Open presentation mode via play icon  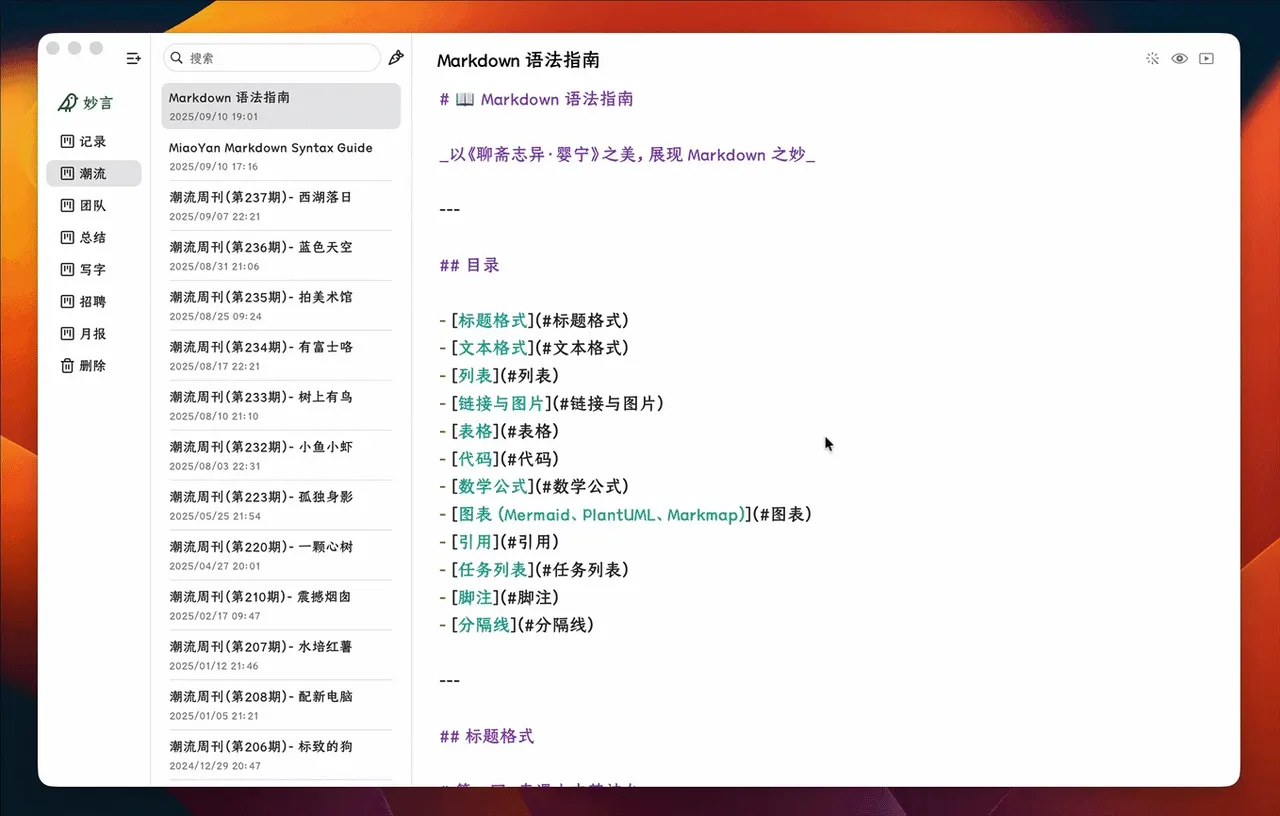1206,59
